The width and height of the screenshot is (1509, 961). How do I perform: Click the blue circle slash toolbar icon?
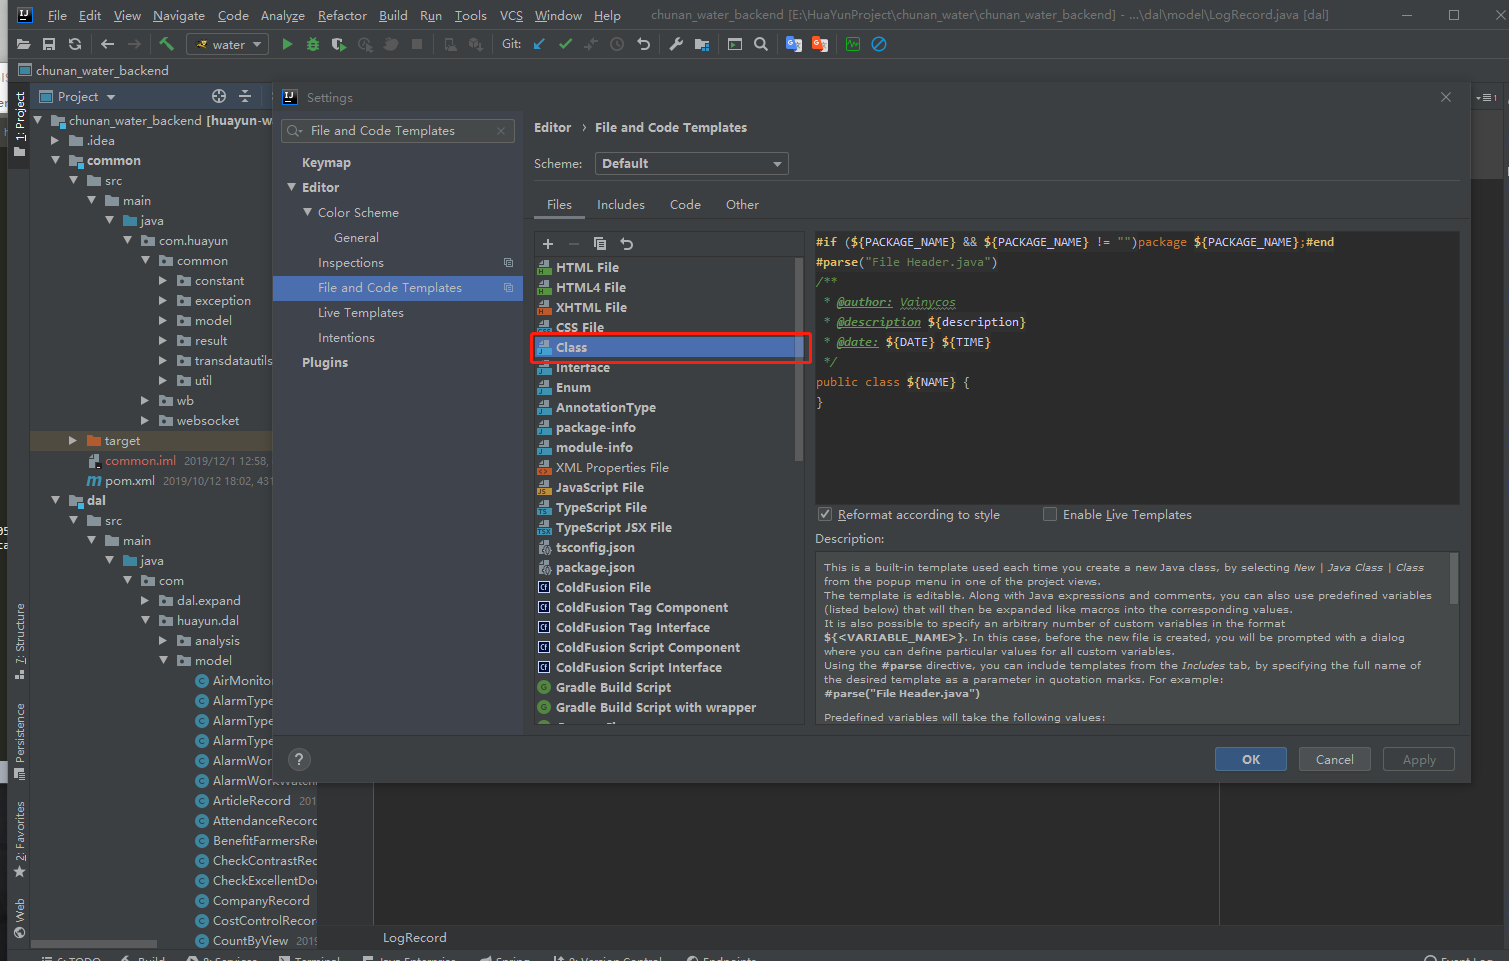point(879,44)
